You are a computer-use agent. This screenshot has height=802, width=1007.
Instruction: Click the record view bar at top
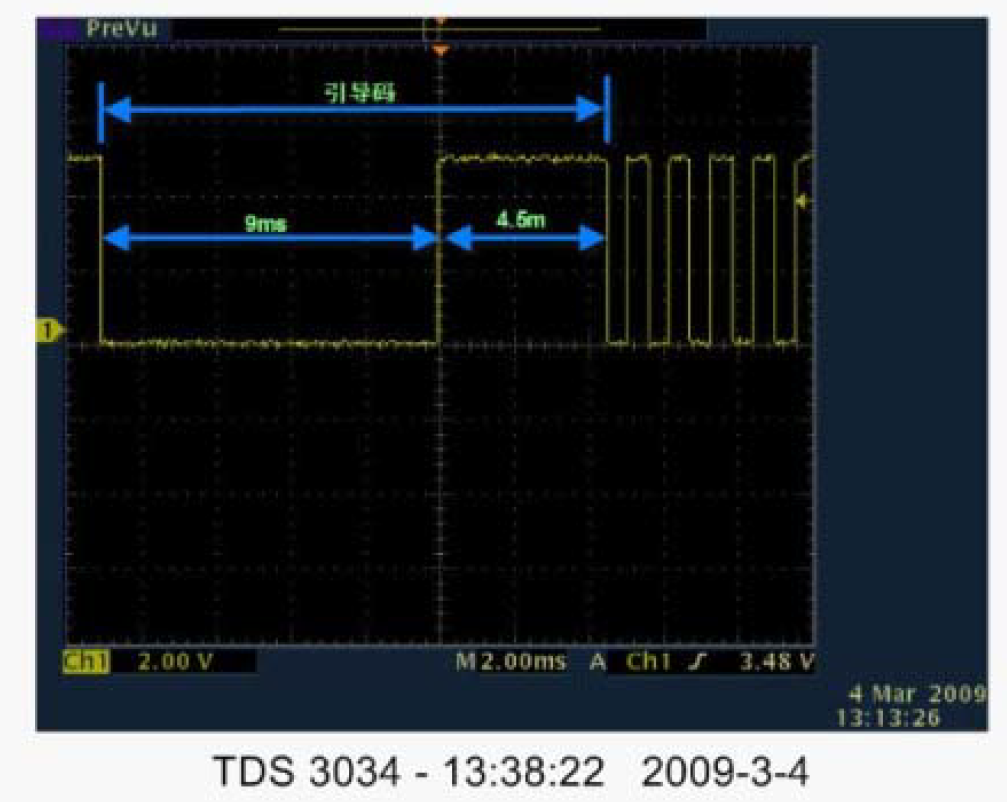pyautogui.click(x=440, y=29)
